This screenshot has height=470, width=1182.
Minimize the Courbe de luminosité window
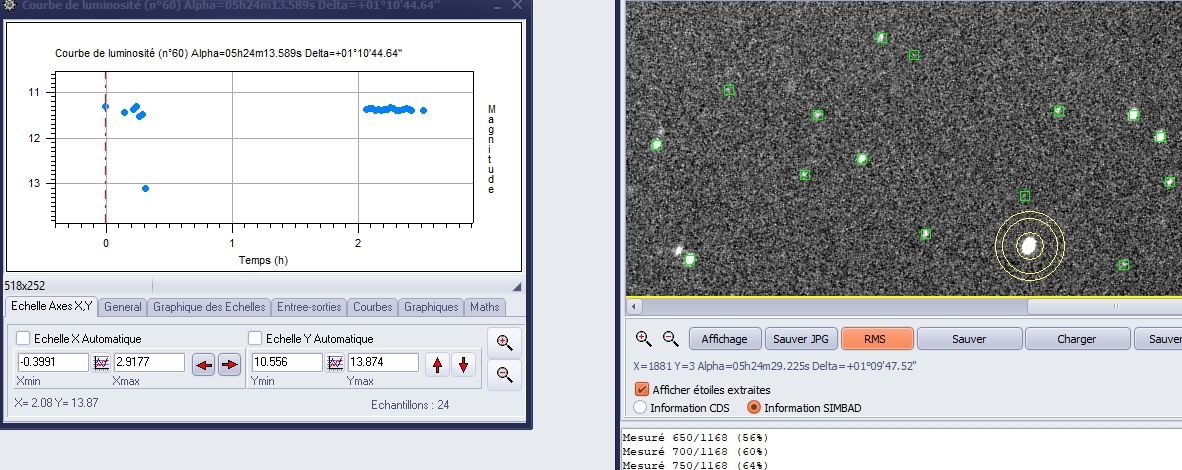pos(498,5)
